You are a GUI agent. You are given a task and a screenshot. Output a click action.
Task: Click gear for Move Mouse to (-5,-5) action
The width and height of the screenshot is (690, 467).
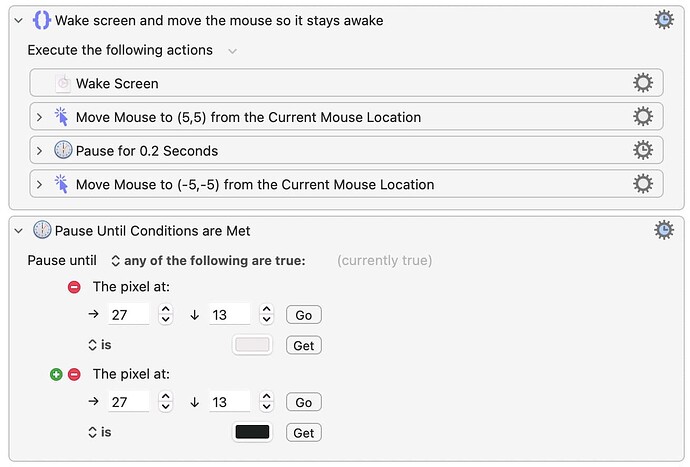[643, 184]
